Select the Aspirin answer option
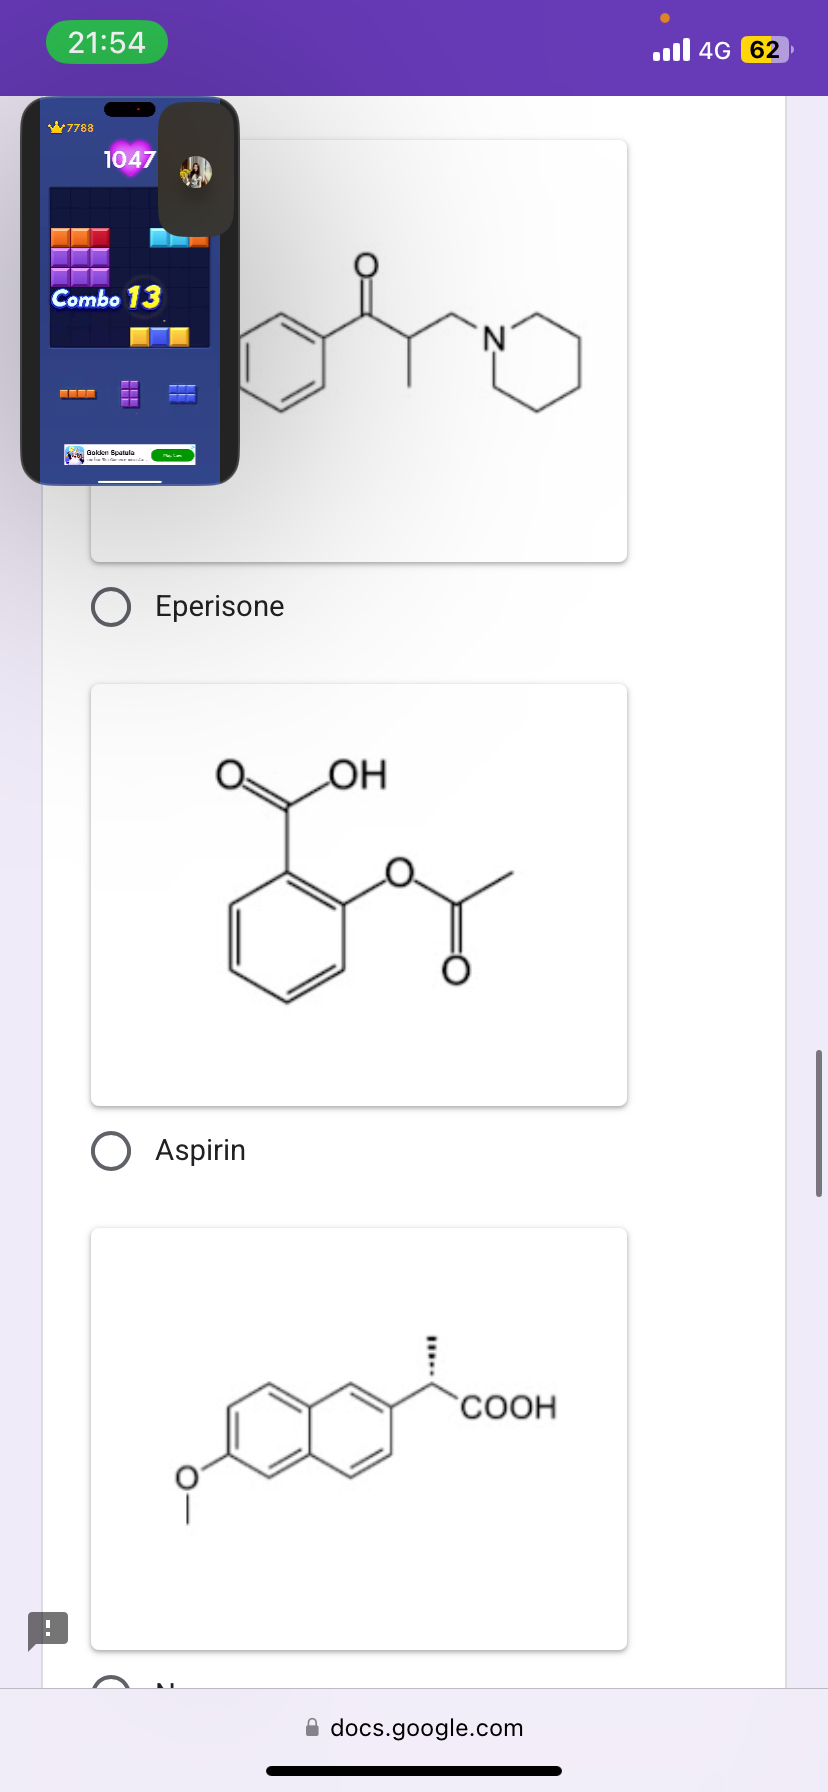 pyautogui.click(x=111, y=1150)
